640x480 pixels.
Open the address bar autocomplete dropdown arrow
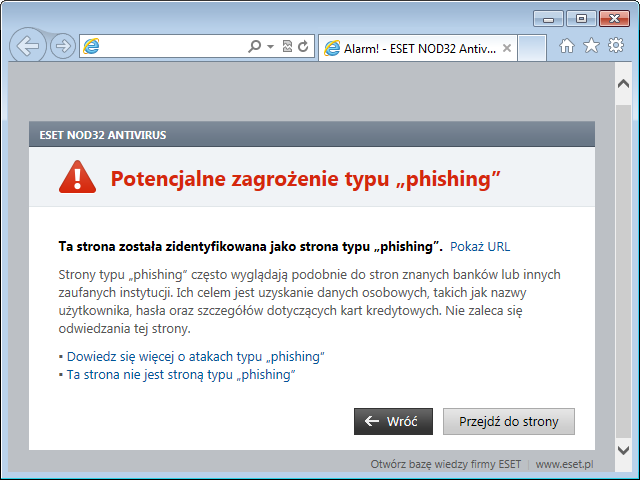click(x=270, y=46)
